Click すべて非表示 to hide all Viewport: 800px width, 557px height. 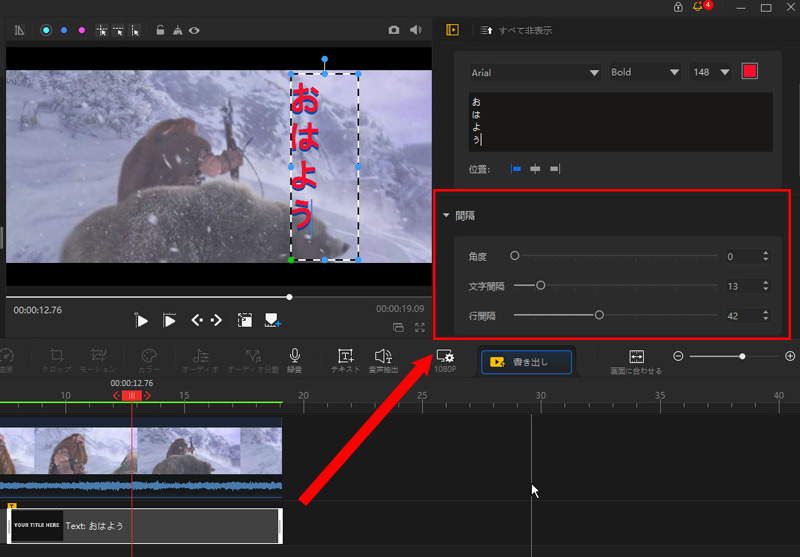tap(525, 31)
